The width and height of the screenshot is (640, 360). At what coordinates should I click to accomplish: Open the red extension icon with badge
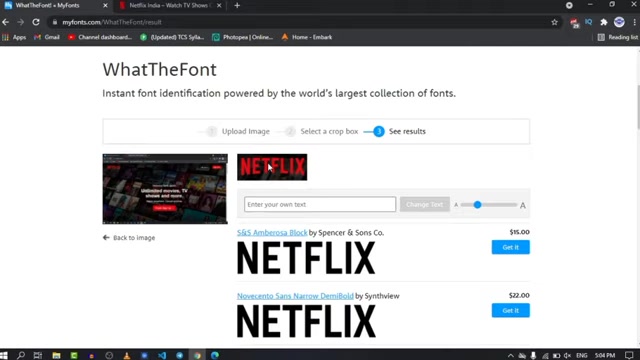(574, 23)
